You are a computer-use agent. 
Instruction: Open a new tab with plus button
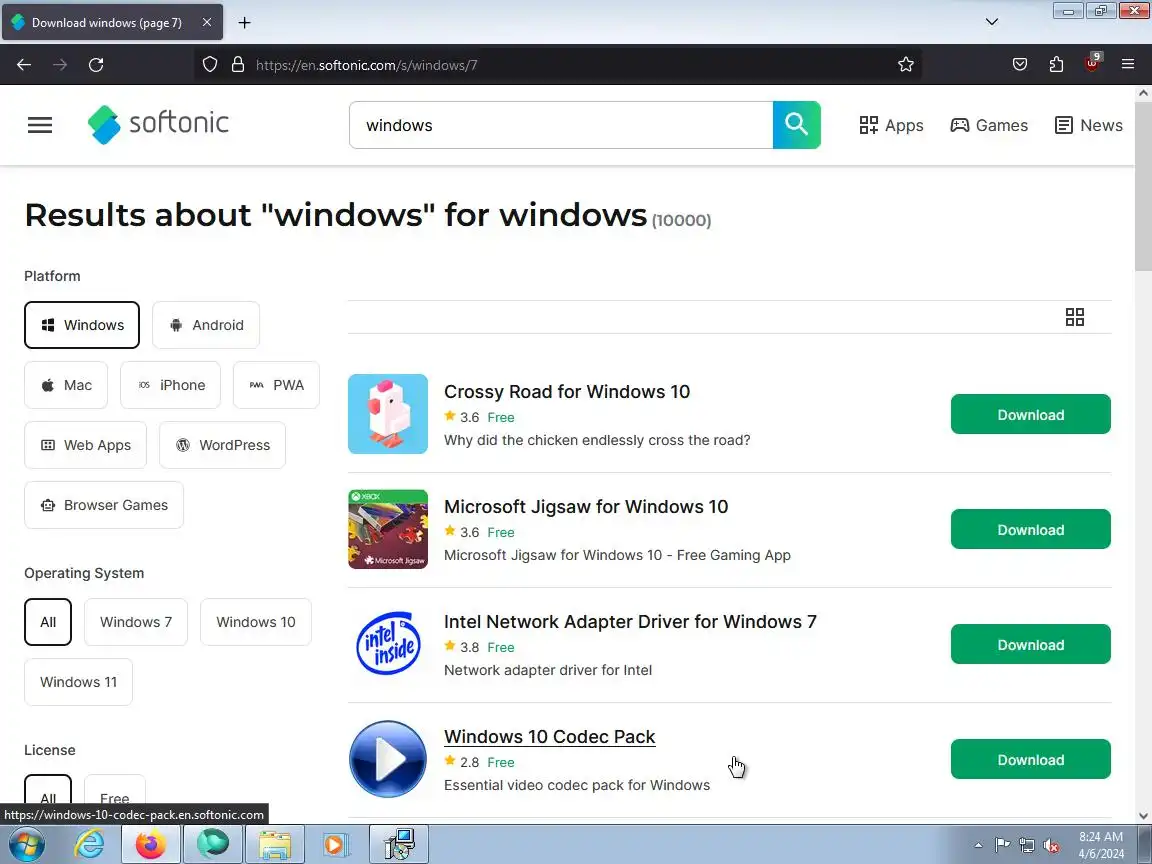tap(245, 23)
